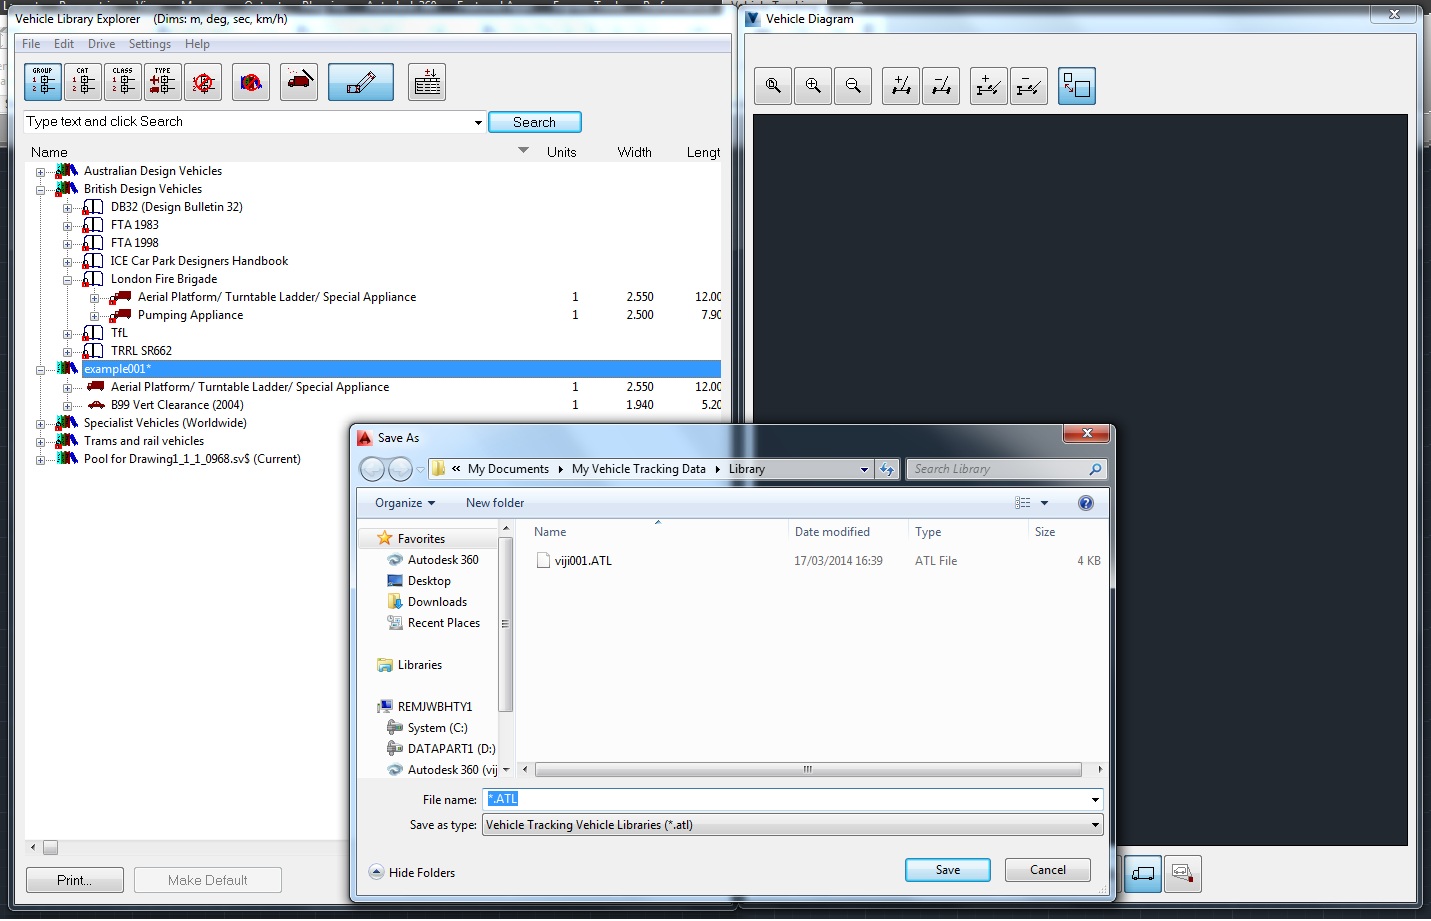Expand Australian Design Vehicles node
This screenshot has width=1431, height=921.
coord(41,172)
